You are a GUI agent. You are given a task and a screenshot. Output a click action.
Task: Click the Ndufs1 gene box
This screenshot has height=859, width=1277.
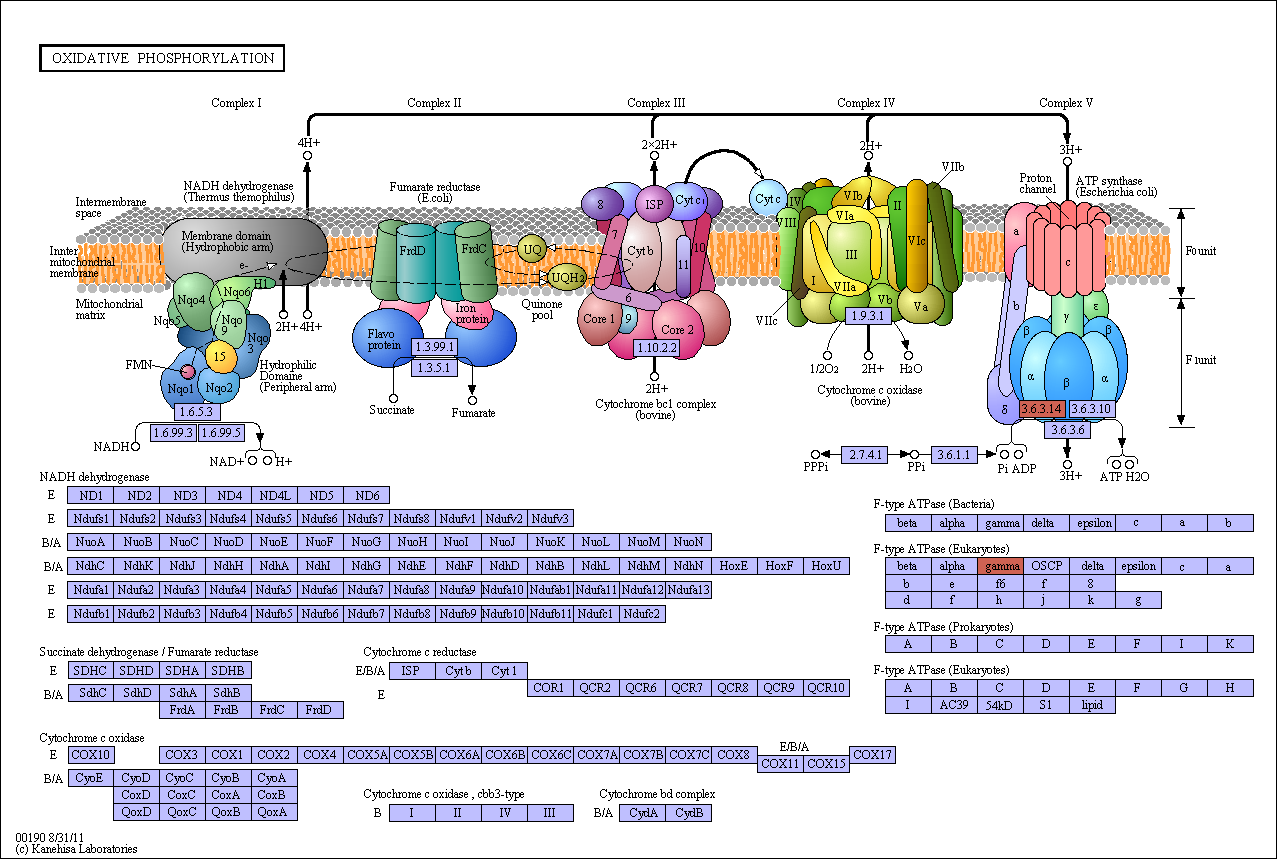tap(91, 518)
